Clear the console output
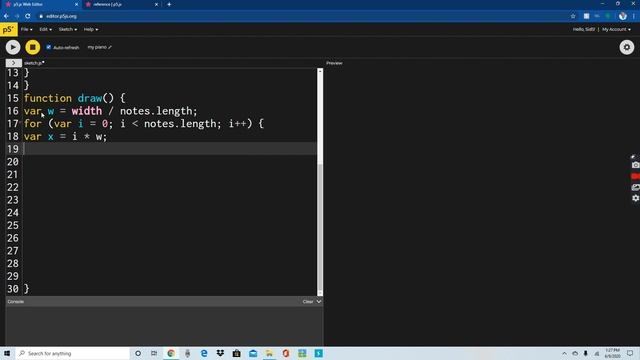The width and height of the screenshot is (640, 360). point(308,302)
